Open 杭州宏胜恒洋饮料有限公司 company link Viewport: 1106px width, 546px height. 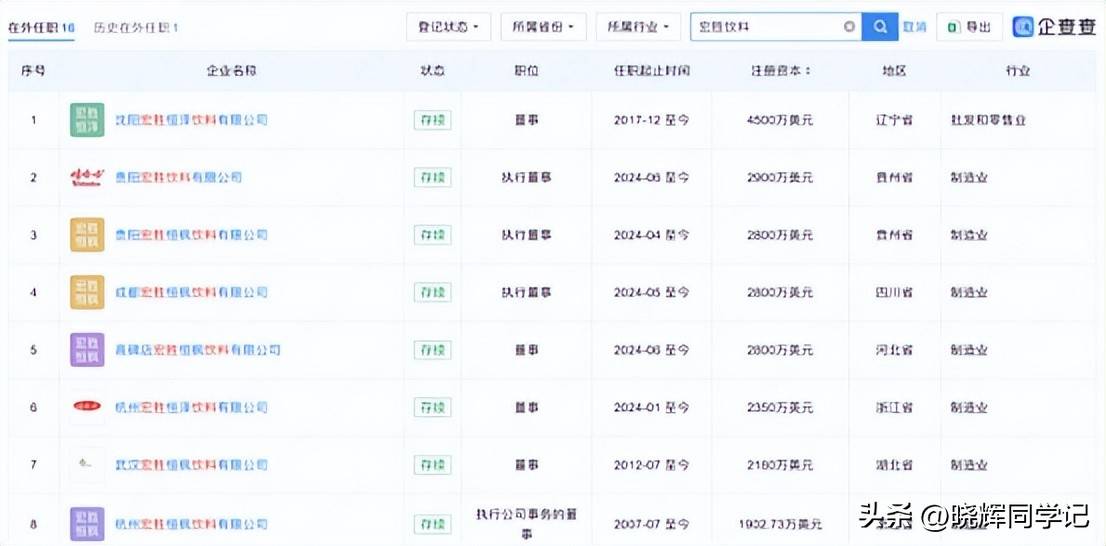point(191,407)
